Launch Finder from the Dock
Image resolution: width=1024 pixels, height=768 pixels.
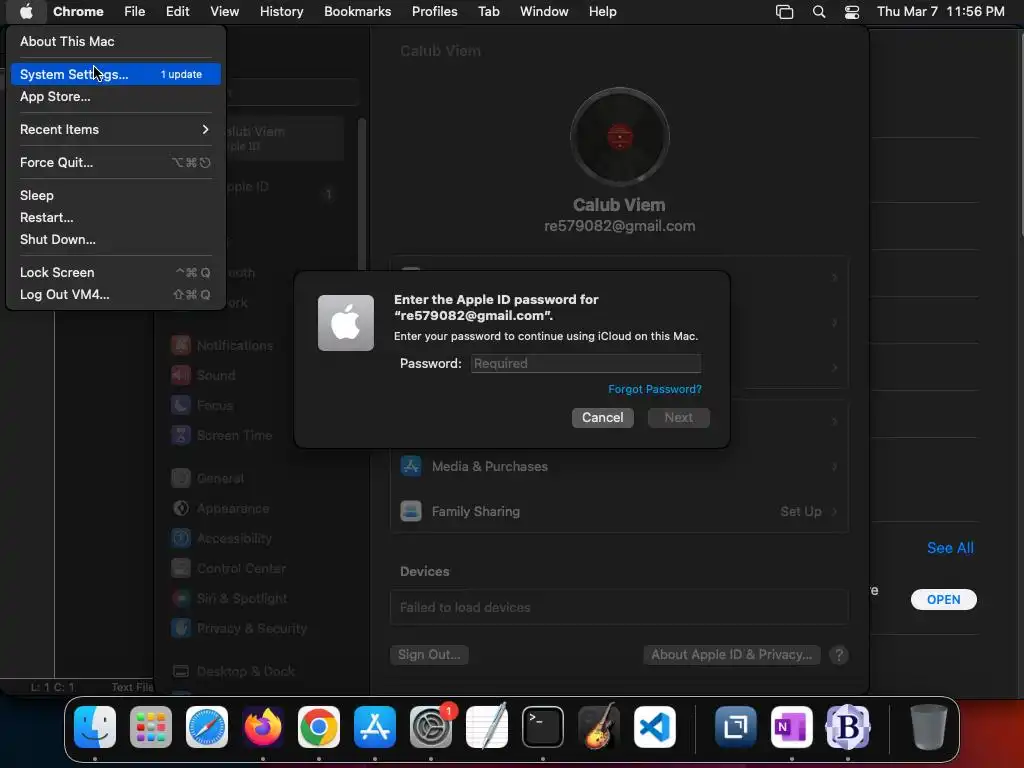[95, 728]
